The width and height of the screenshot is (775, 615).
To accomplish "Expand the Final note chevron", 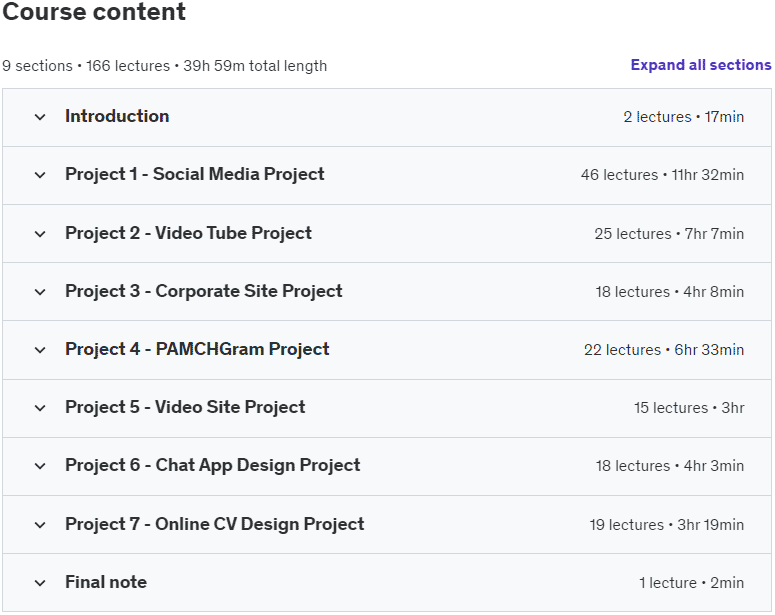I will pyautogui.click(x=40, y=583).
